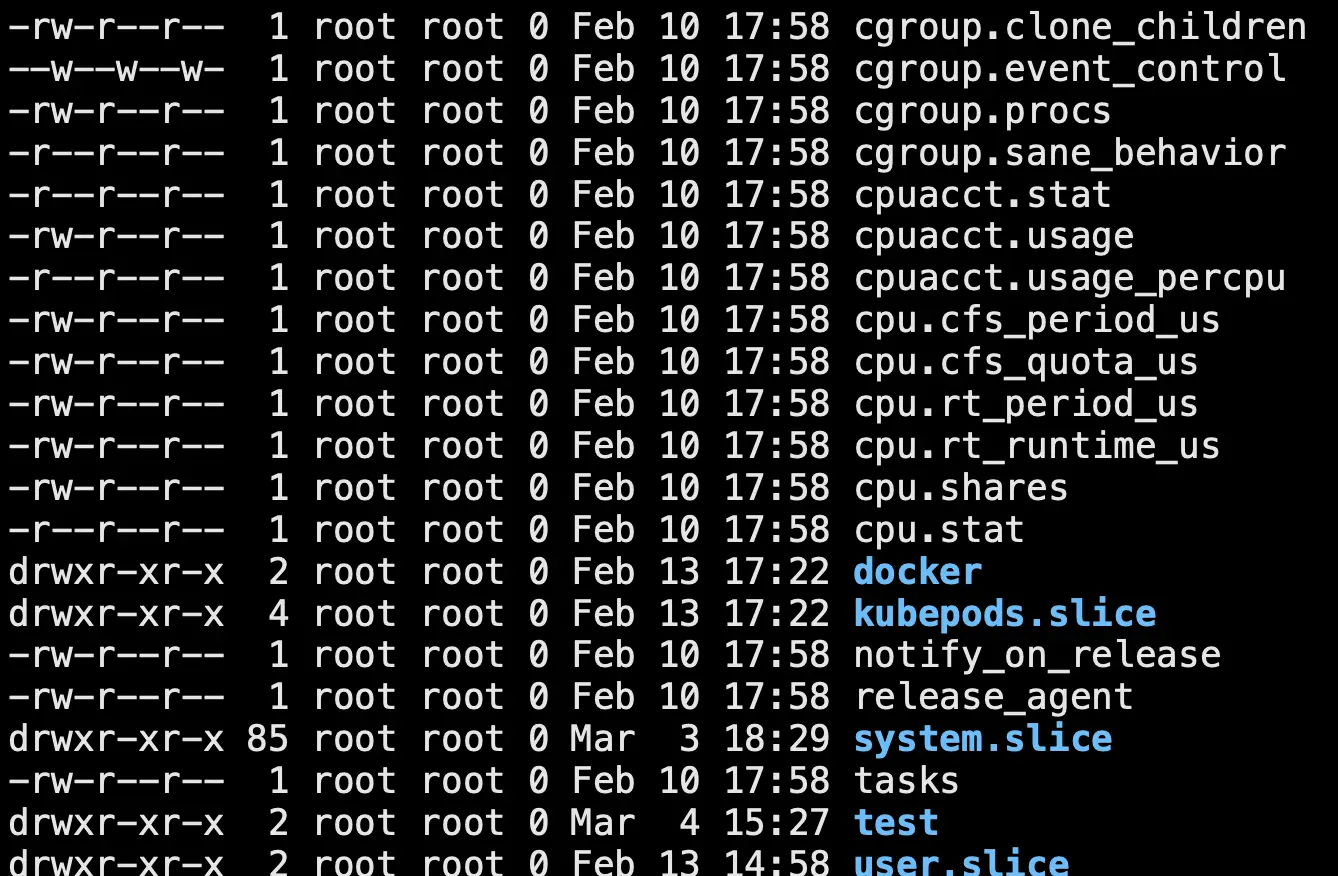Click the blue test directory name

[896, 823]
